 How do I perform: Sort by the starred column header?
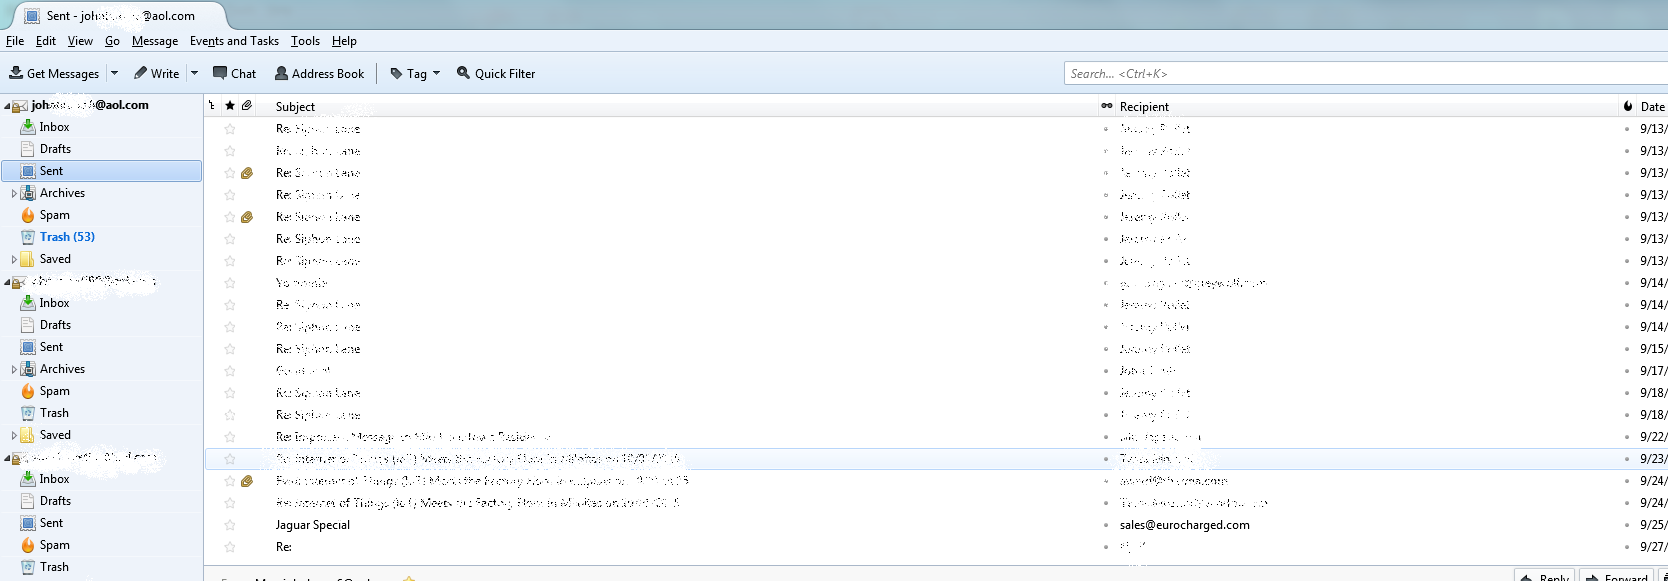tap(230, 106)
